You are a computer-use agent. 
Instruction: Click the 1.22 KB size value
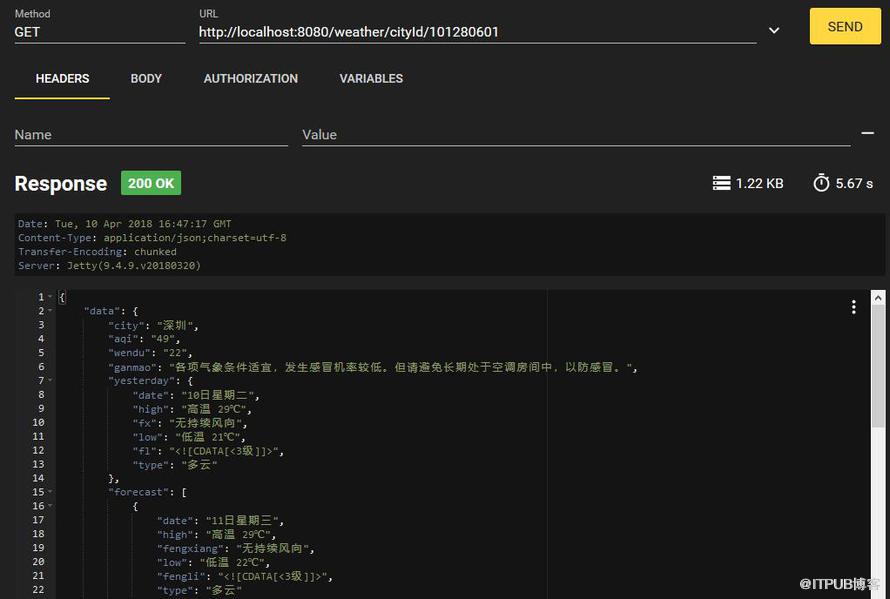coord(759,183)
